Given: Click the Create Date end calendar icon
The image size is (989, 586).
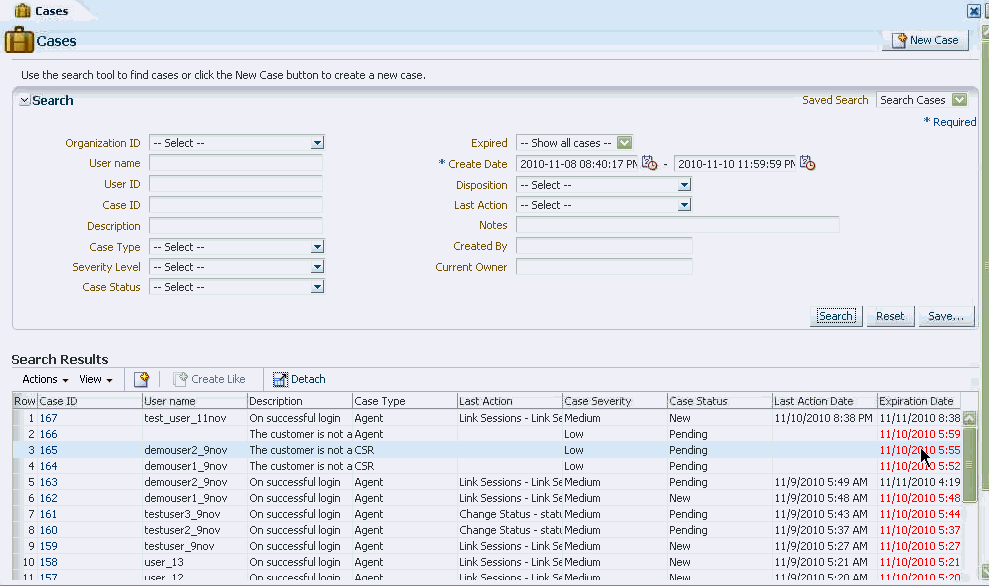Looking at the screenshot, I should point(807,163).
